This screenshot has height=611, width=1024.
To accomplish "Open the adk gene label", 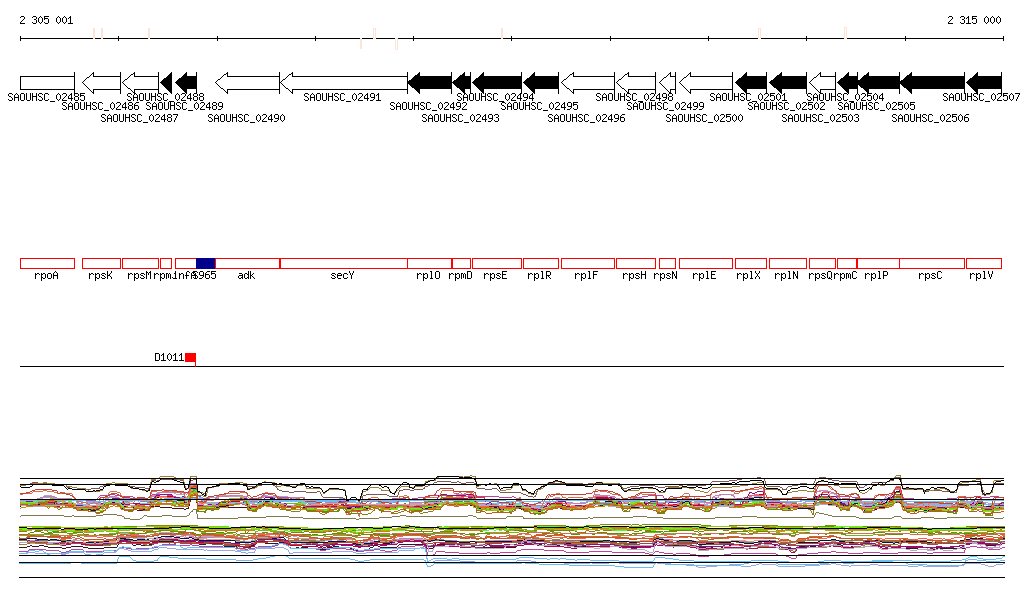I will [246, 276].
